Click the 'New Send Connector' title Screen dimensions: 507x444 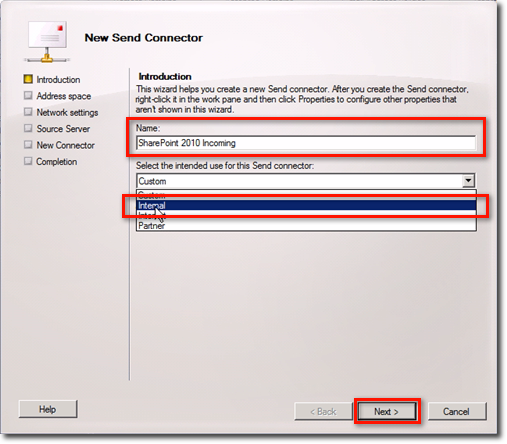point(143,38)
